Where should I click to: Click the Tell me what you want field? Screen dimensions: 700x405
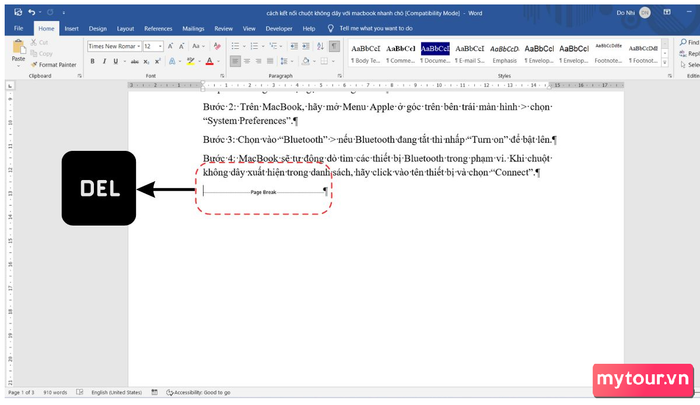pyautogui.click(x=376, y=28)
